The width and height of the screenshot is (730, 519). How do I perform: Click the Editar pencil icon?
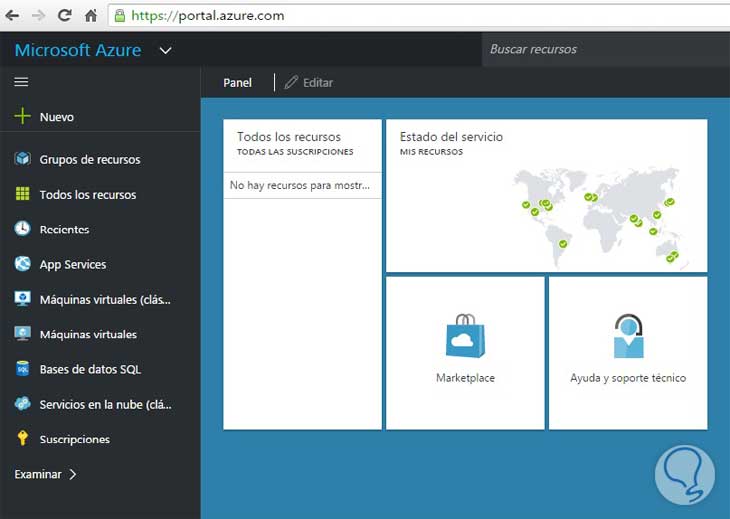click(291, 82)
